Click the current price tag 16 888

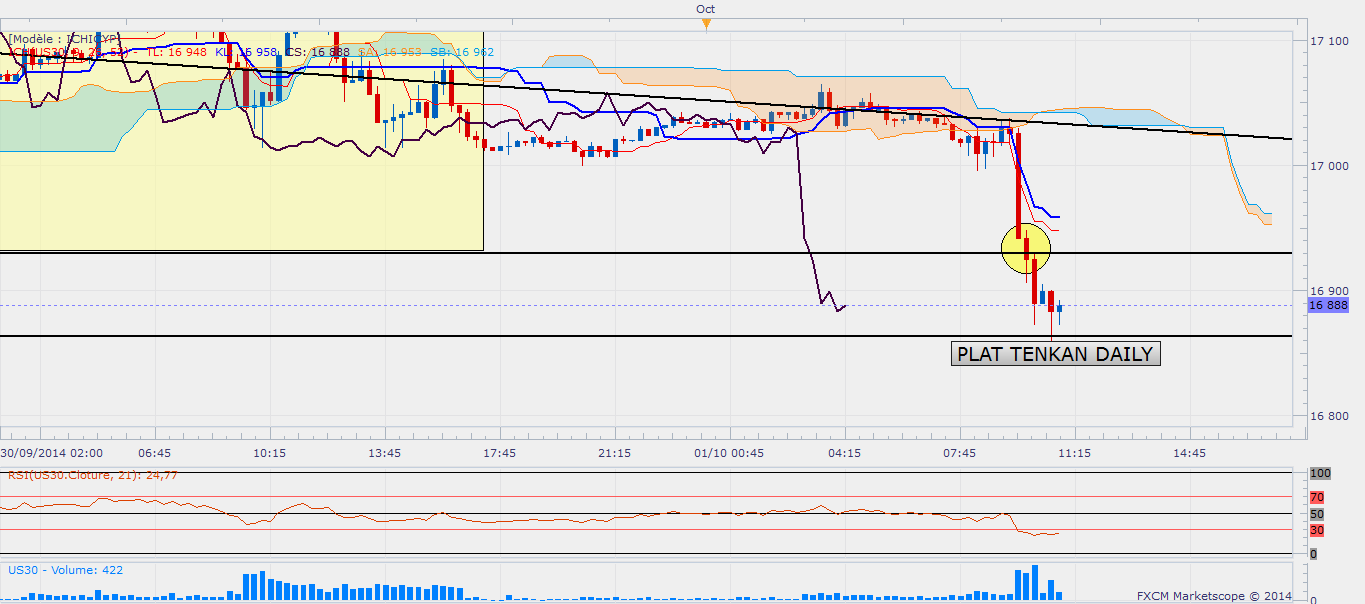pyautogui.click(x=1328, y=306)
